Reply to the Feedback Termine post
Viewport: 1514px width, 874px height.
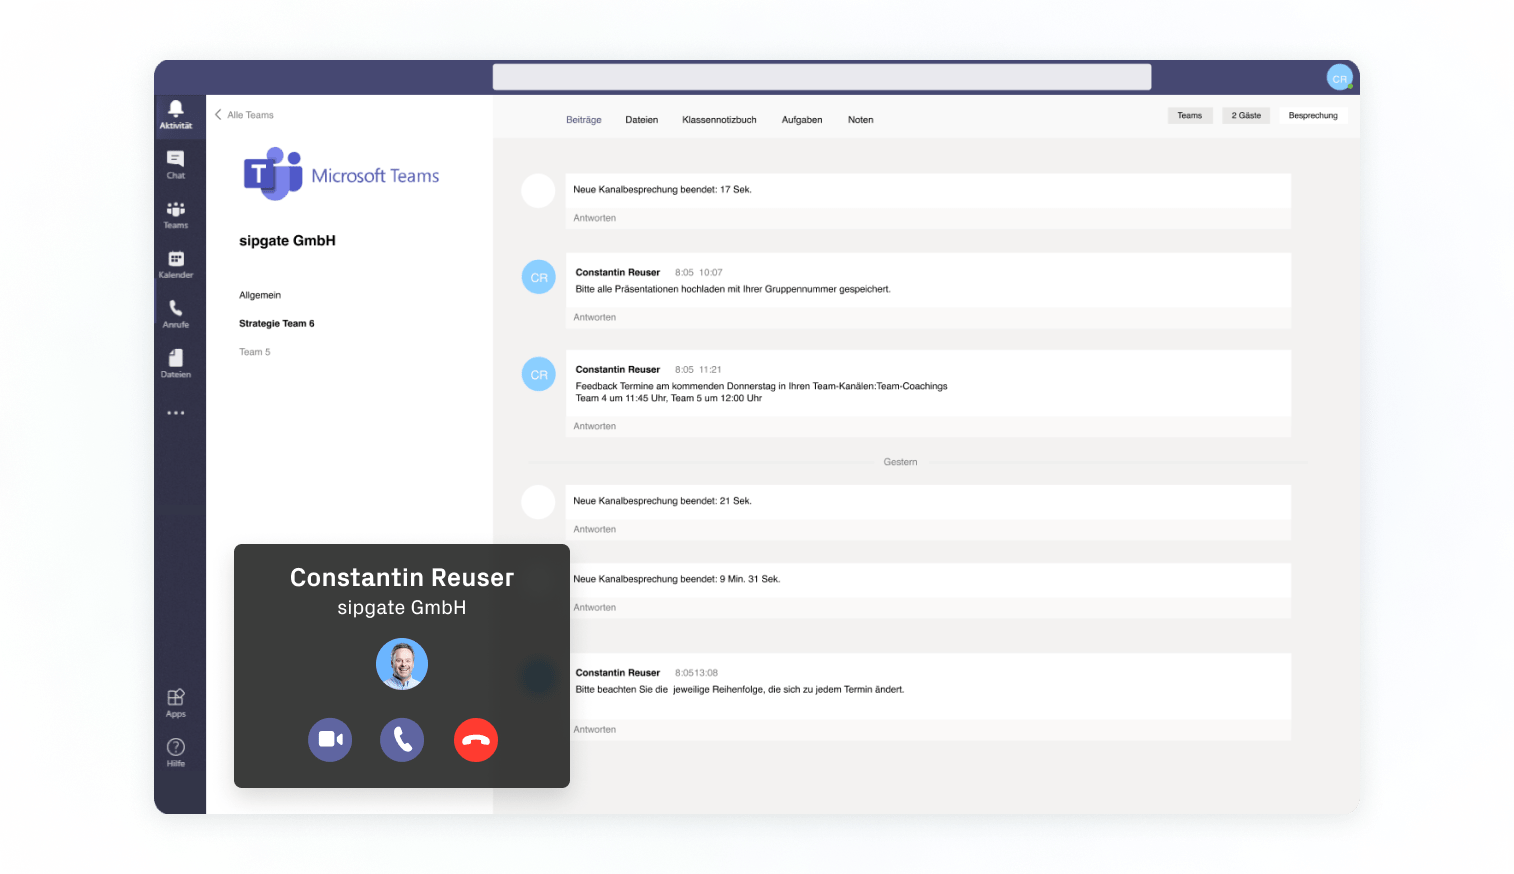tap(595, 426)
